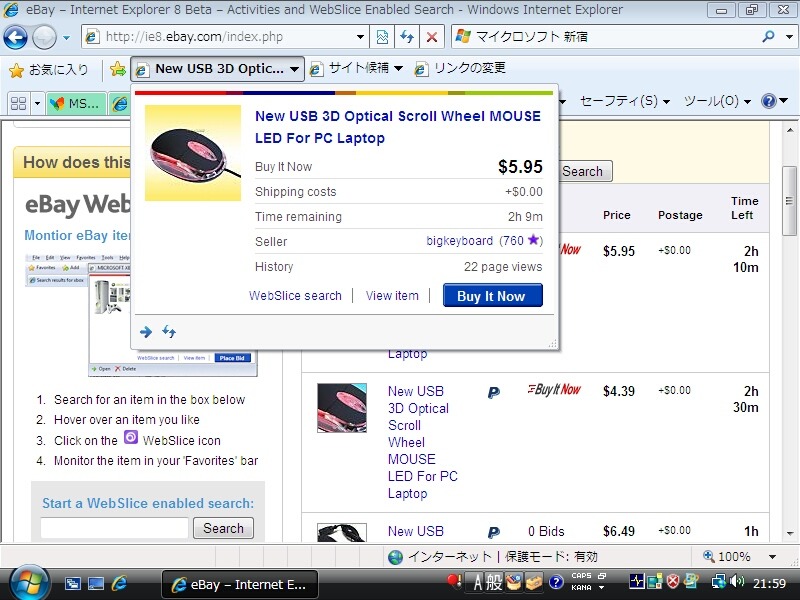Click the Price column header
The width and height of the screenshot is (800, 600).
point(617,215)
